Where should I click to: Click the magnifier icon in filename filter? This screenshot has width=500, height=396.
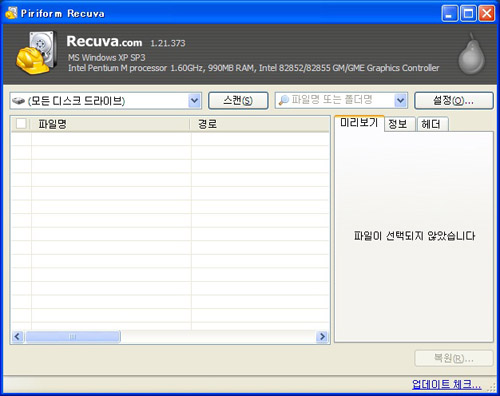coord(283,100)
